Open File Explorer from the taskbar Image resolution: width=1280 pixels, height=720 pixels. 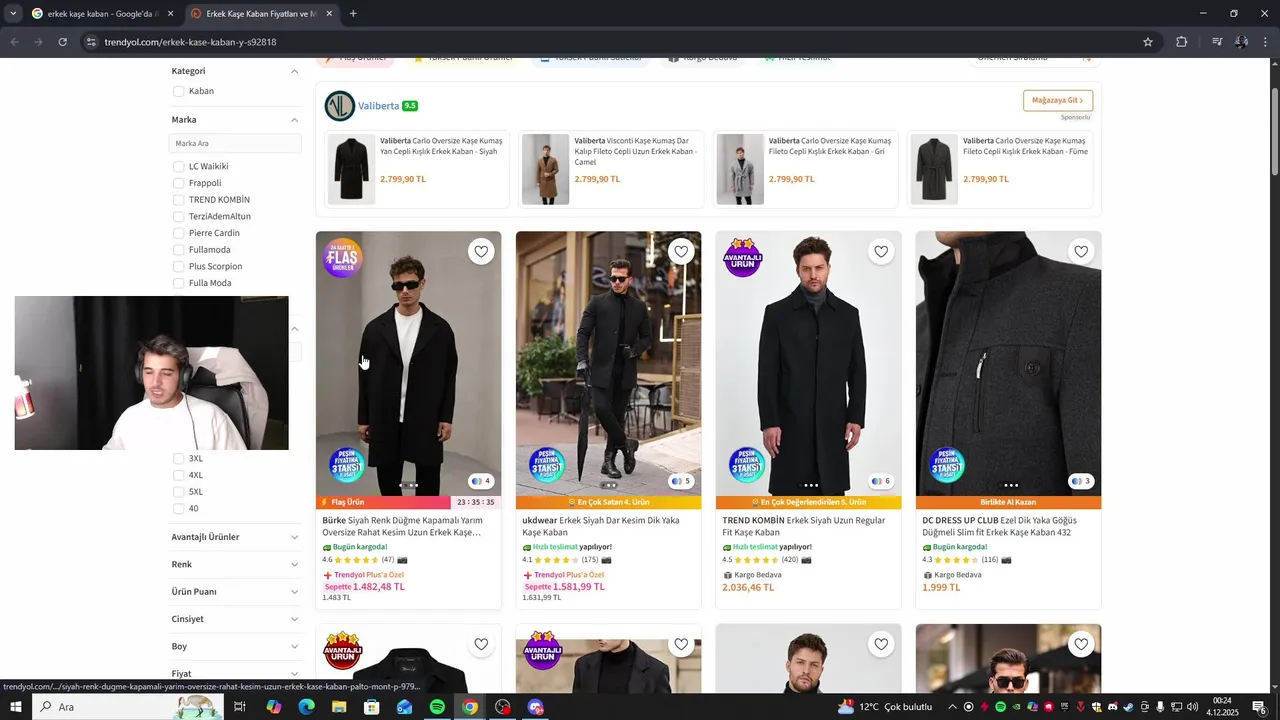pos(339,707)
